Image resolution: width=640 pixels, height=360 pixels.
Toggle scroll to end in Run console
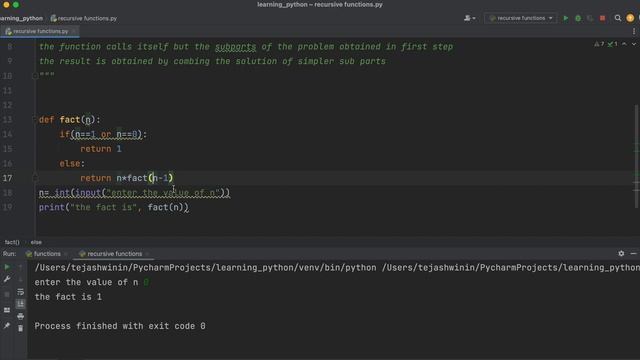click(20, 304)
